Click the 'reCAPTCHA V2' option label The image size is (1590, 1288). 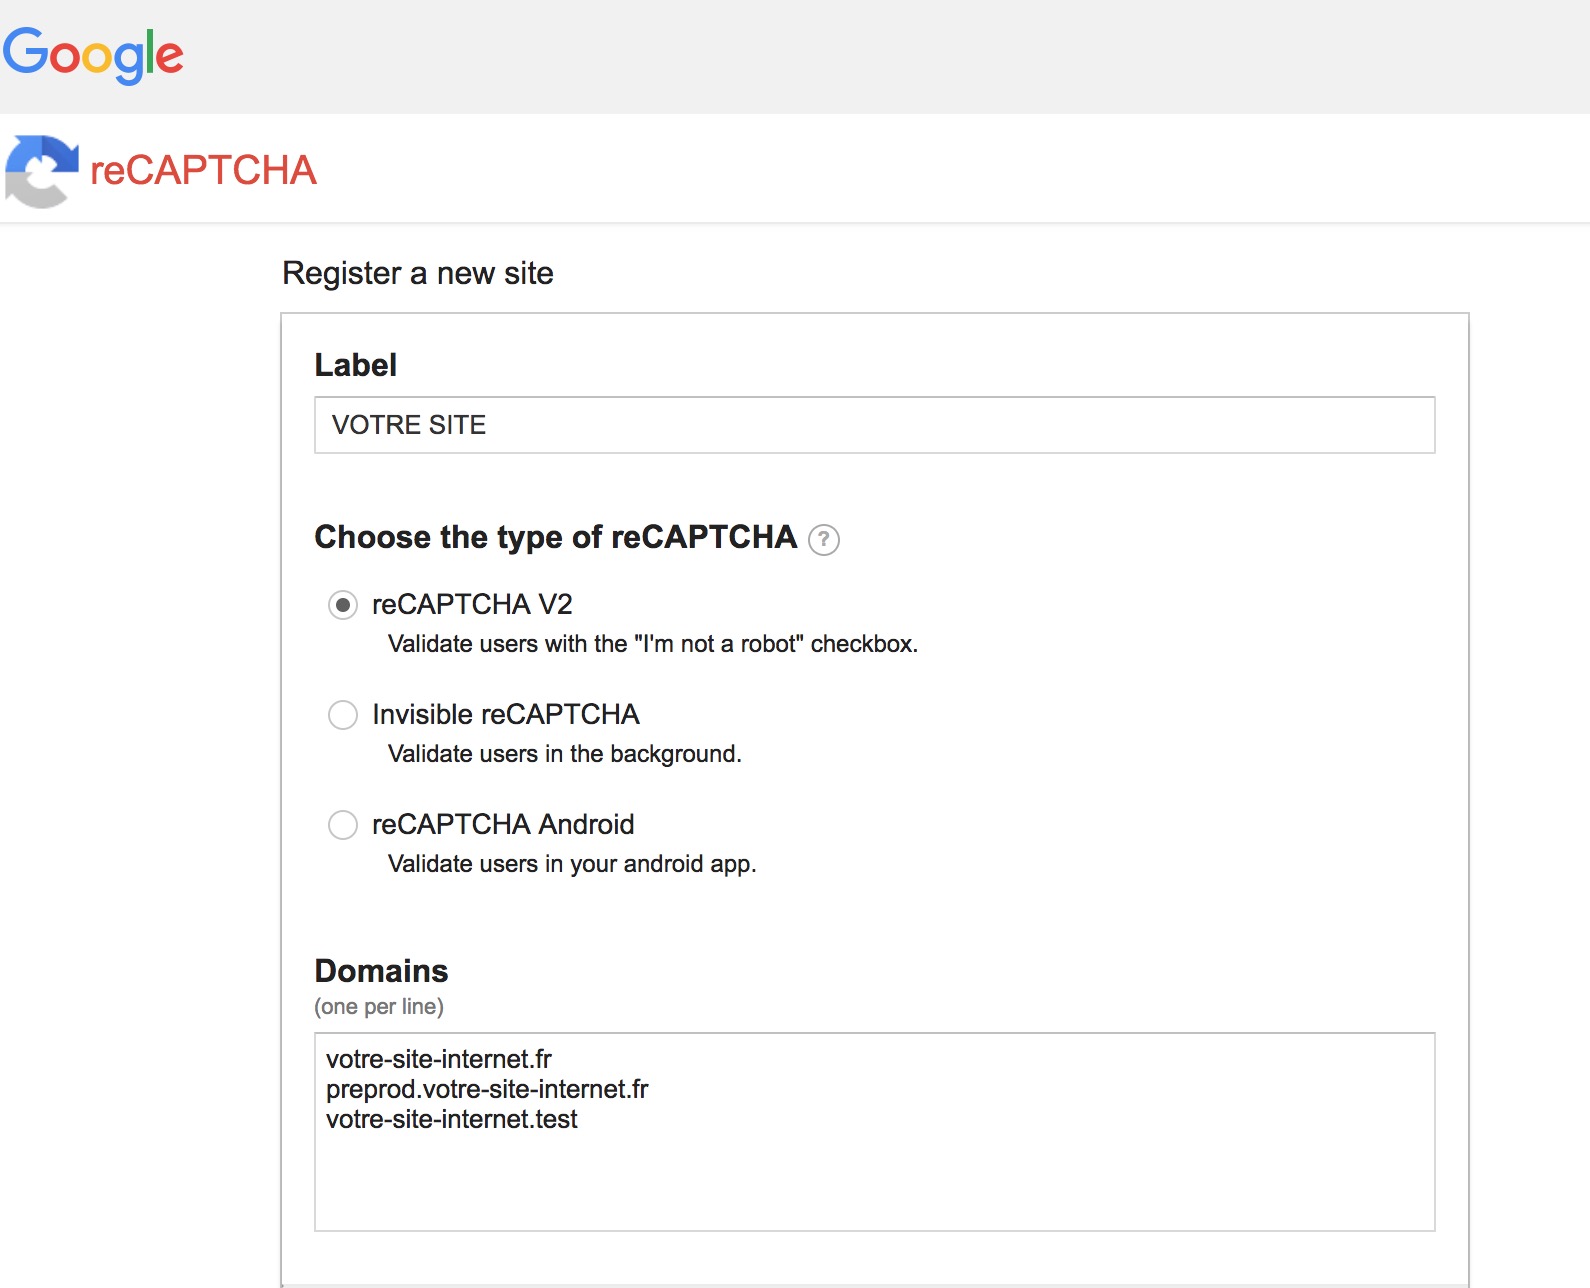pyautogui.click(x=472, y=604)
